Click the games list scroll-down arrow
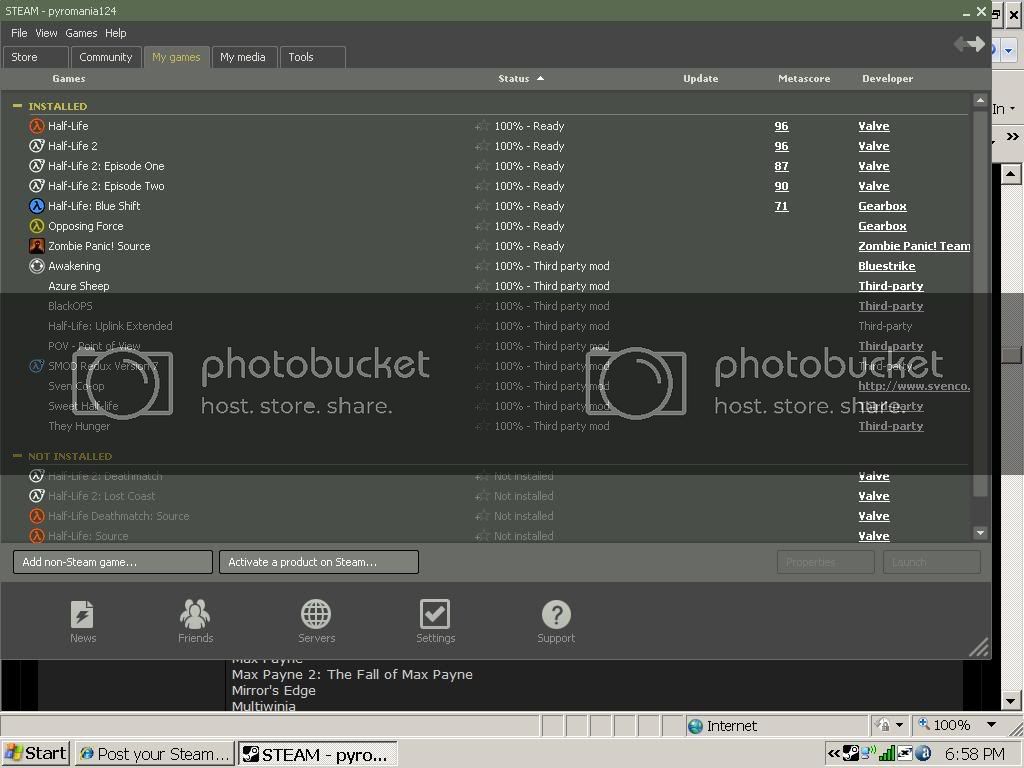The image size is (1024, 768). pos(980,533)
